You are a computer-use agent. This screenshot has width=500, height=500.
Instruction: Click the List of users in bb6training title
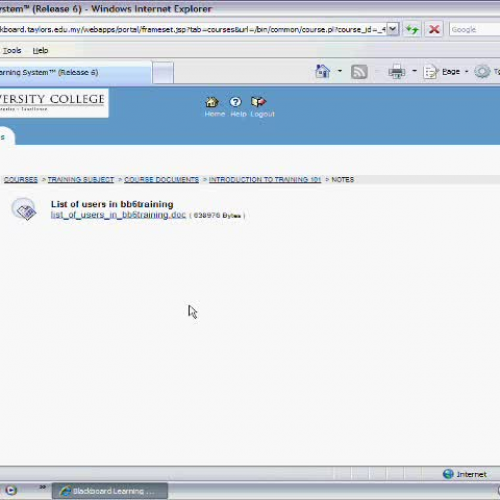click(x=112, y=204)
